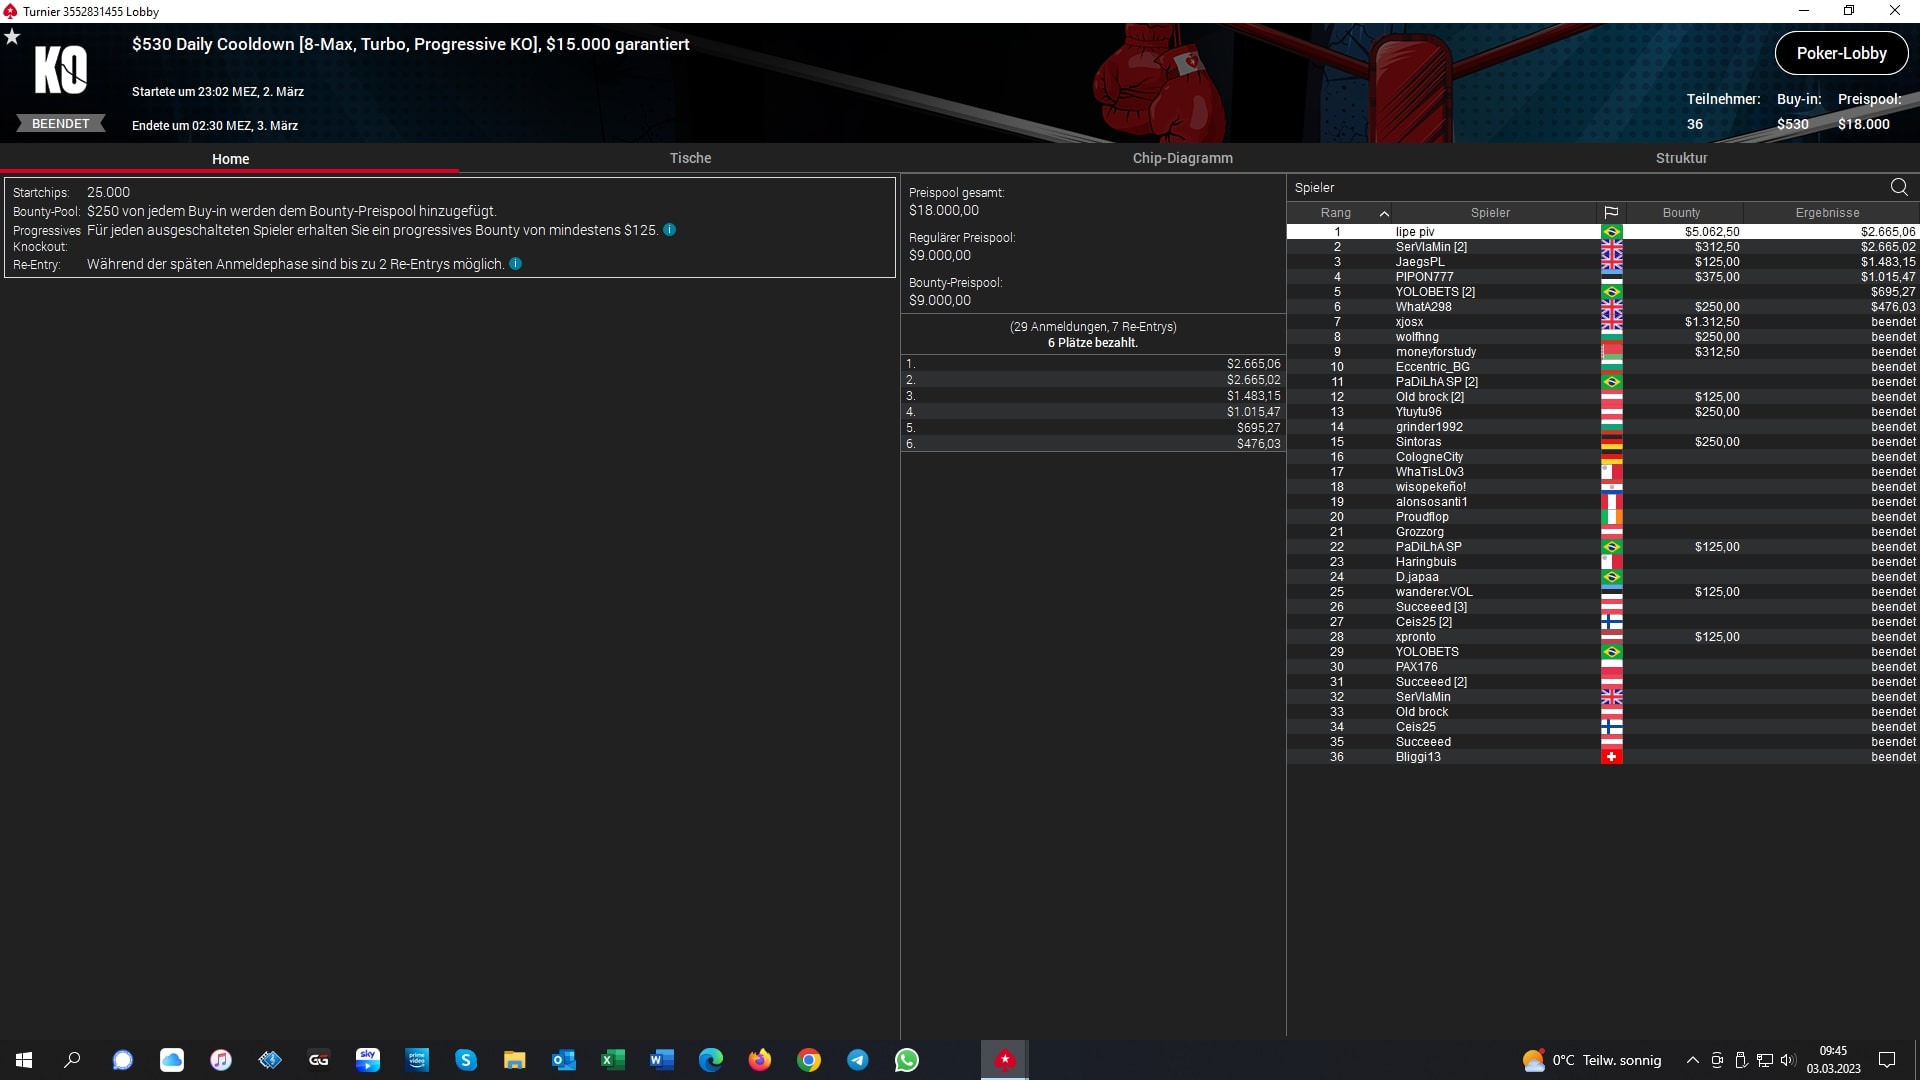
Task: Sort by the country flag column
Action: coord(1611,213)
